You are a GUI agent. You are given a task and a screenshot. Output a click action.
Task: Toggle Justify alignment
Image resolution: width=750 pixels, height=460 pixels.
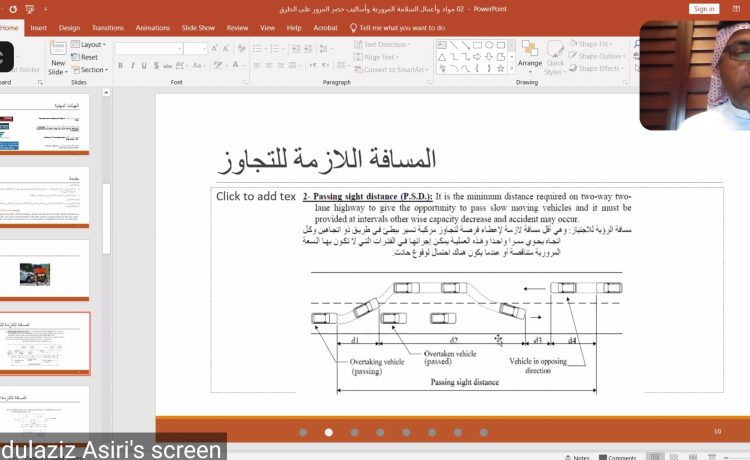pos(293,66)
